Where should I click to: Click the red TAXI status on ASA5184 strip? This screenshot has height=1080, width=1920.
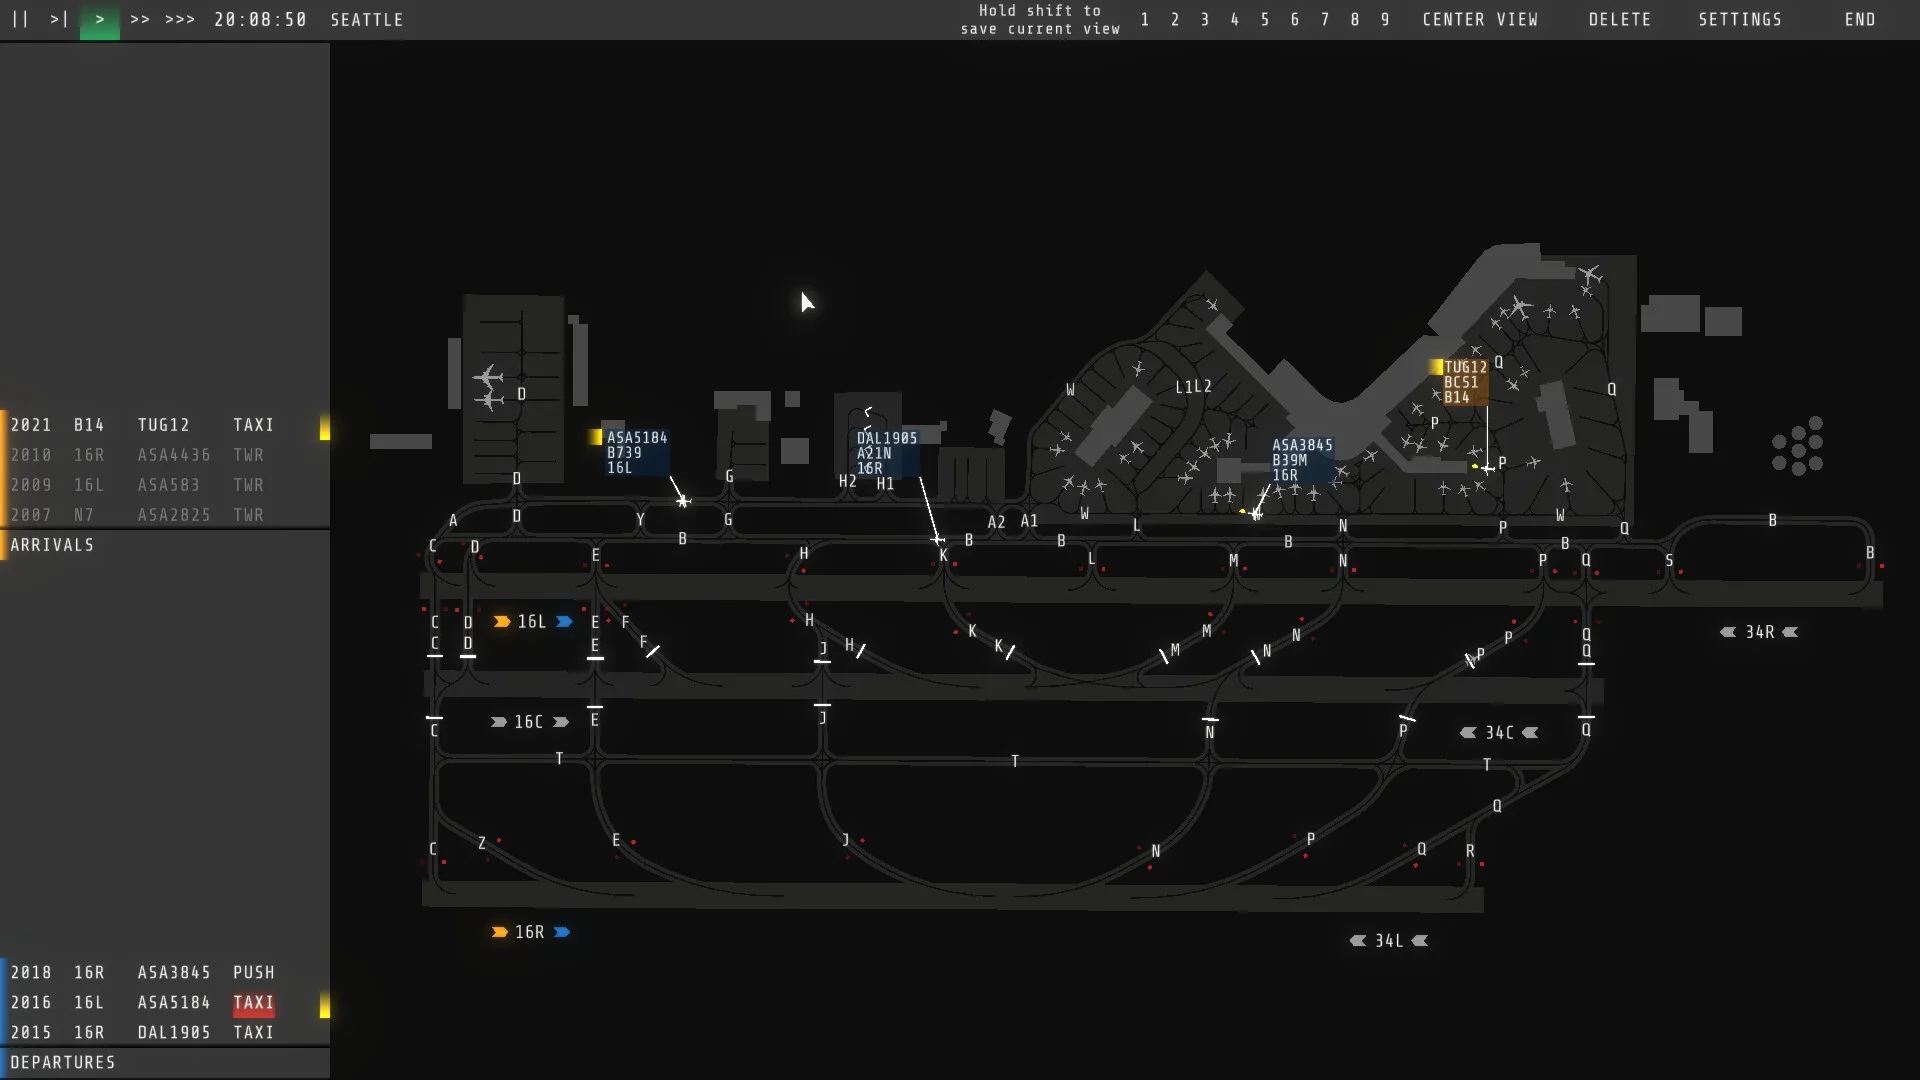[x=253, y=1002]
